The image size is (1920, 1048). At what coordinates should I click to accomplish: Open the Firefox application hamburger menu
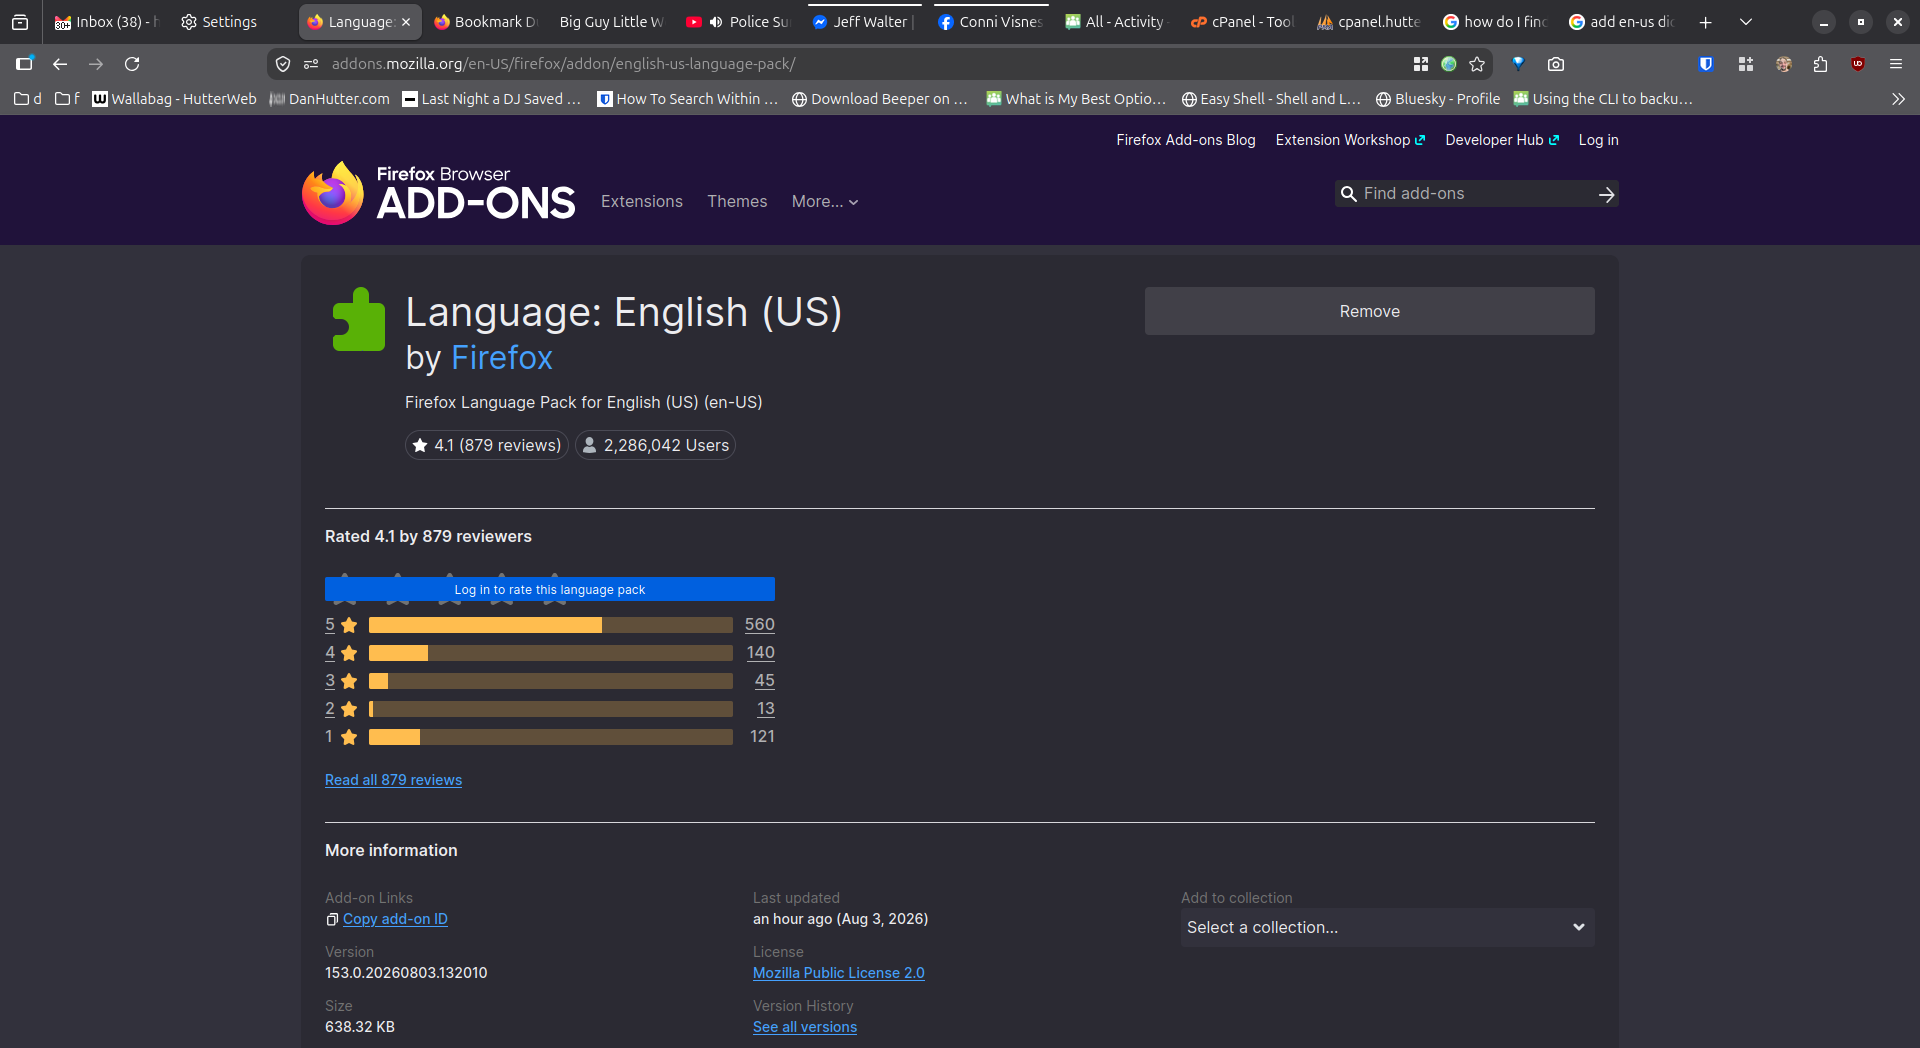1896,64
